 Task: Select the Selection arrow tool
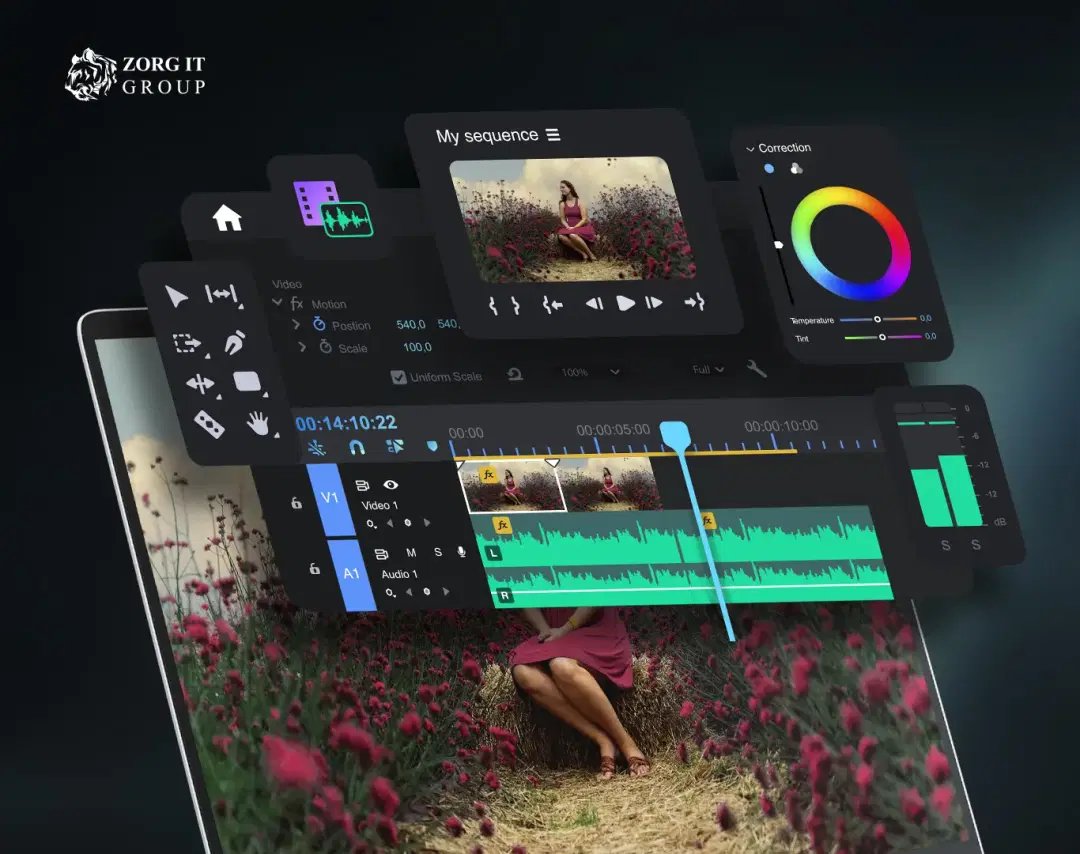pyautogui.click(x=176, y=297)
